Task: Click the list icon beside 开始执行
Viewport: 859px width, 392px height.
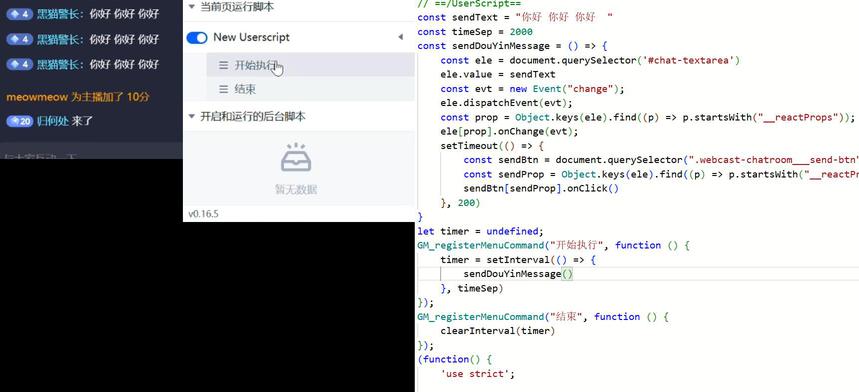Action: [224, 65]
